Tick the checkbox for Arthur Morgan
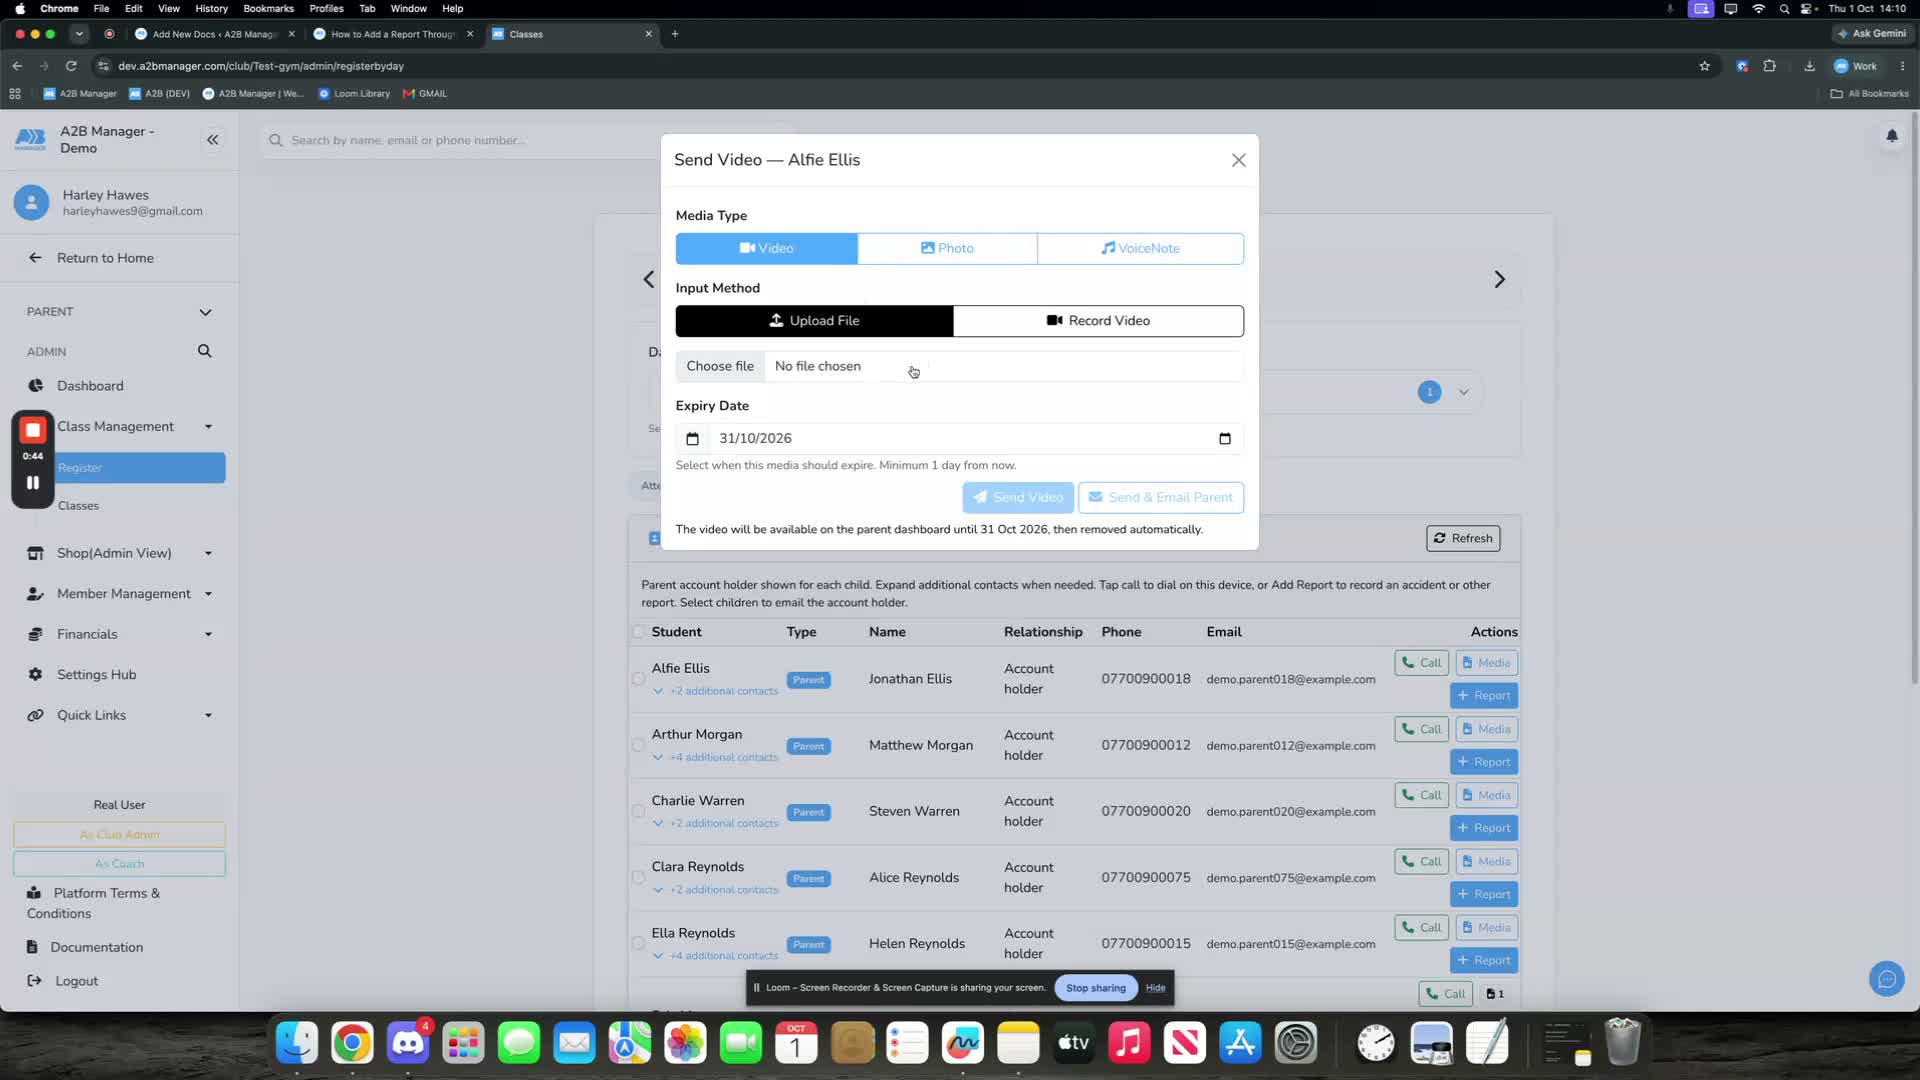 pyautogui.click(x=638, y=745)
